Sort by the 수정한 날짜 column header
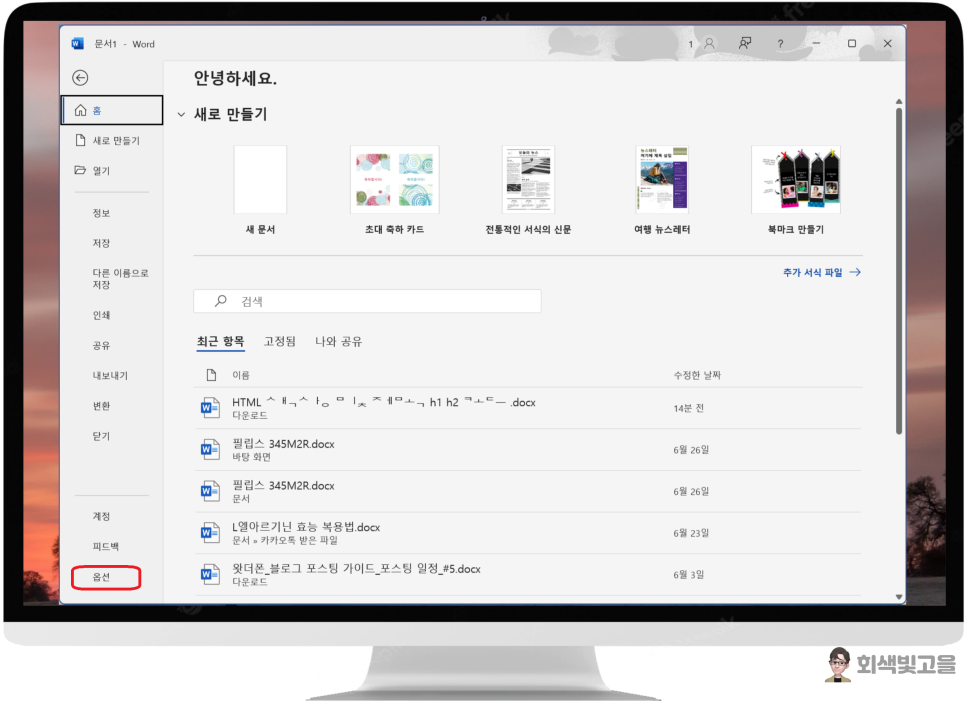Screen dimensions: 966x701 (697, 375)
